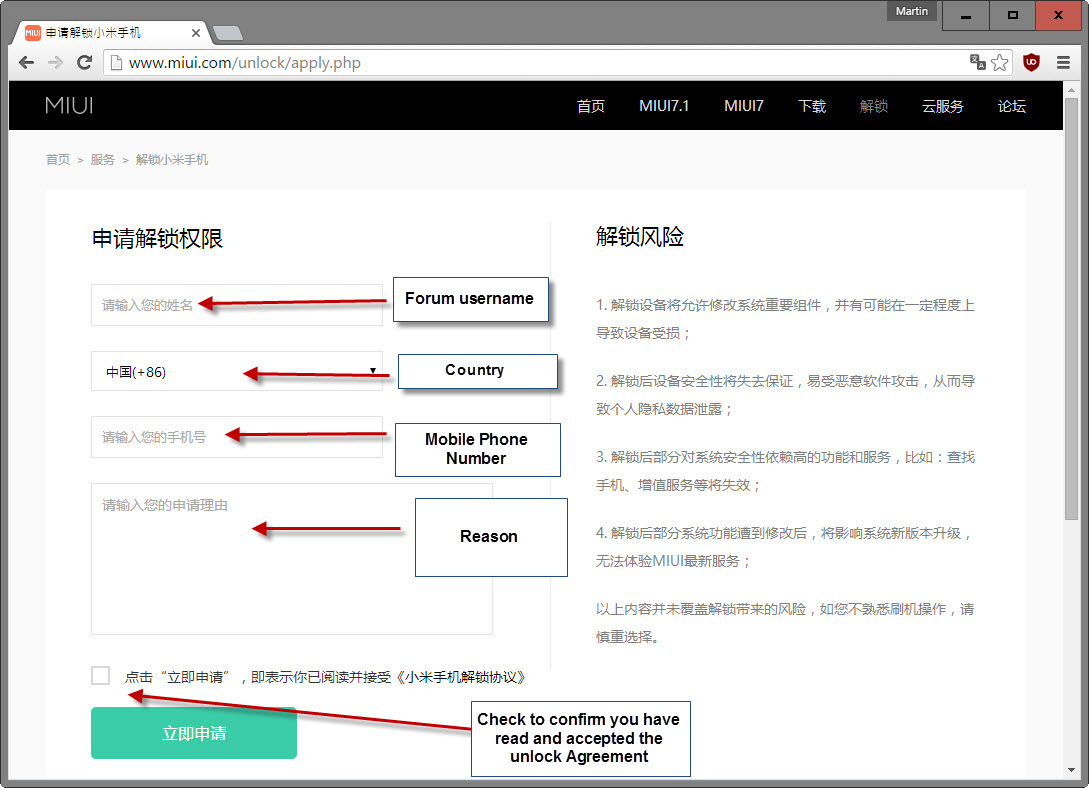
Task: Click the address bar URL
Action: (244, 62)
